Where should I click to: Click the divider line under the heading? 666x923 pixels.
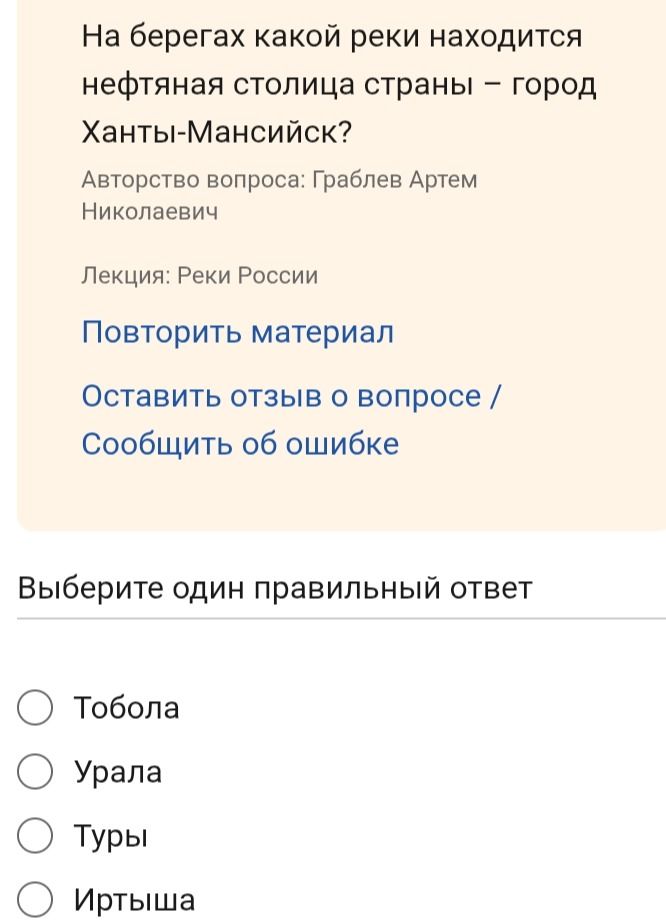pyautogui.click(x=342, y=619)
